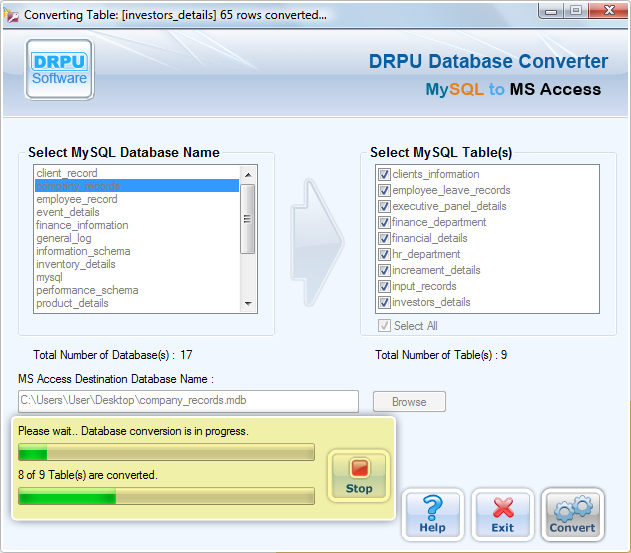Click the Exit button with red X

point(503,515)
